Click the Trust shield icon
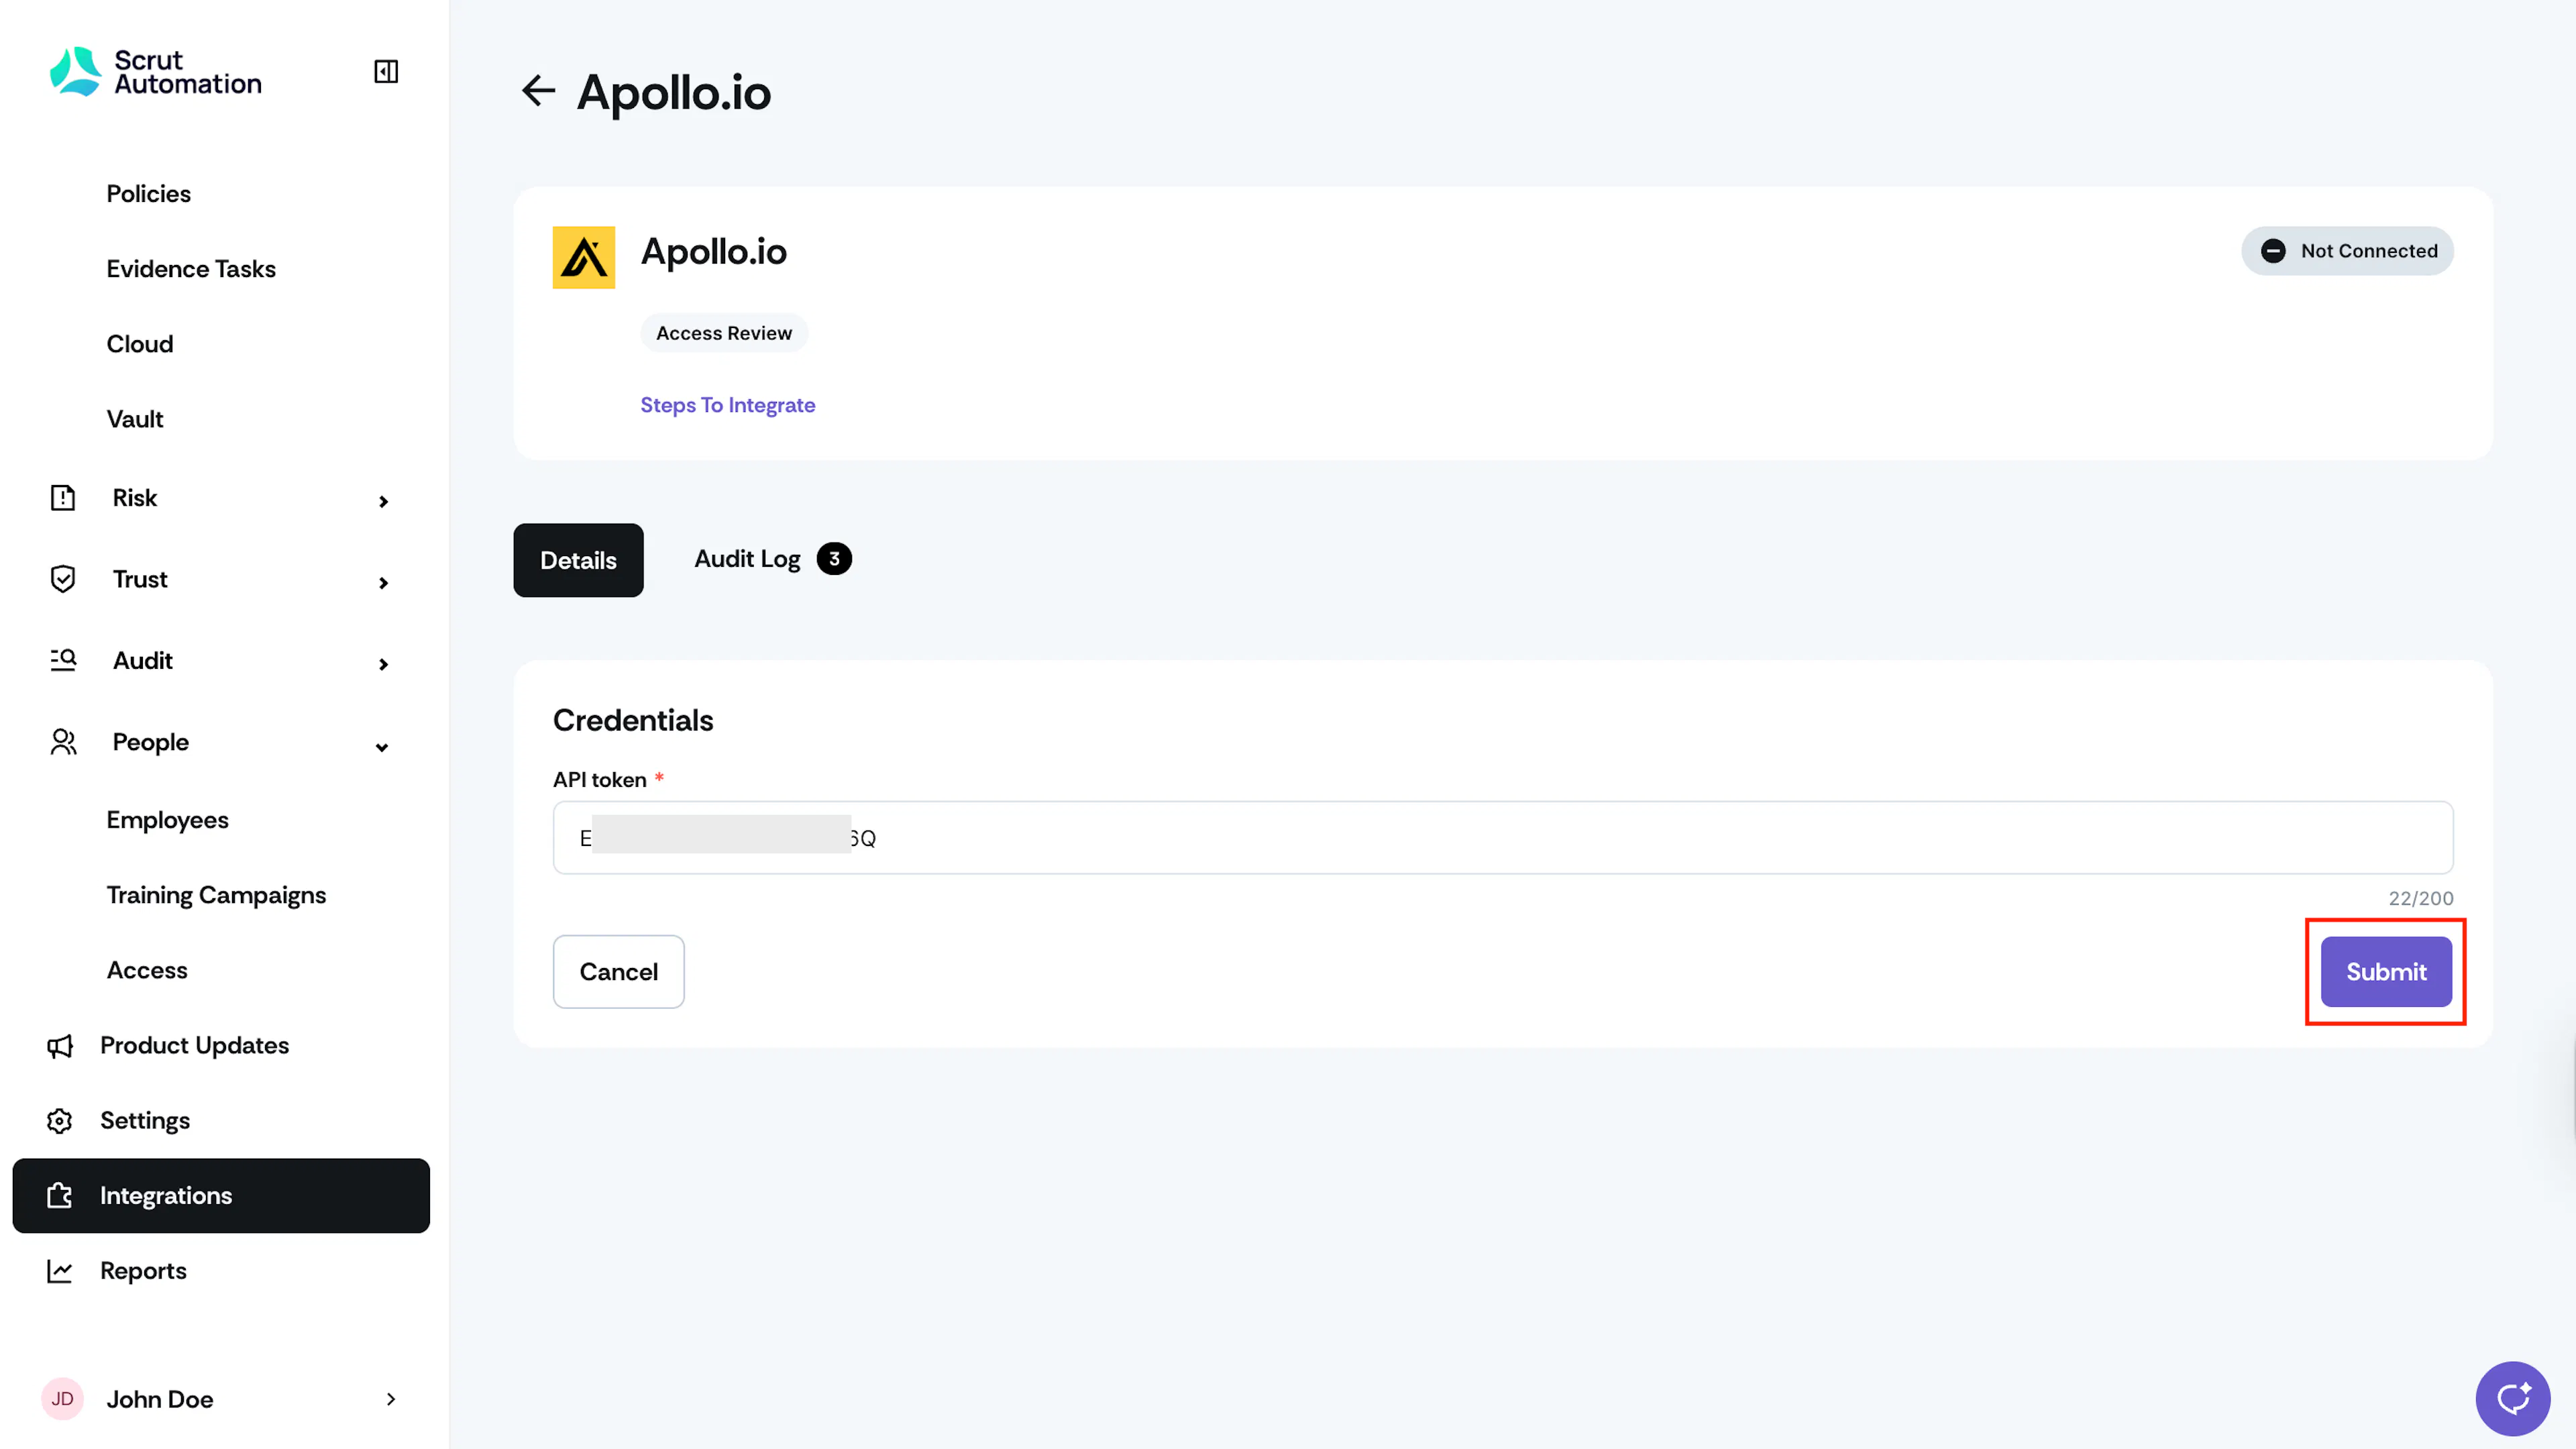The image size is (2576, 1449). (x=63, y=579)
